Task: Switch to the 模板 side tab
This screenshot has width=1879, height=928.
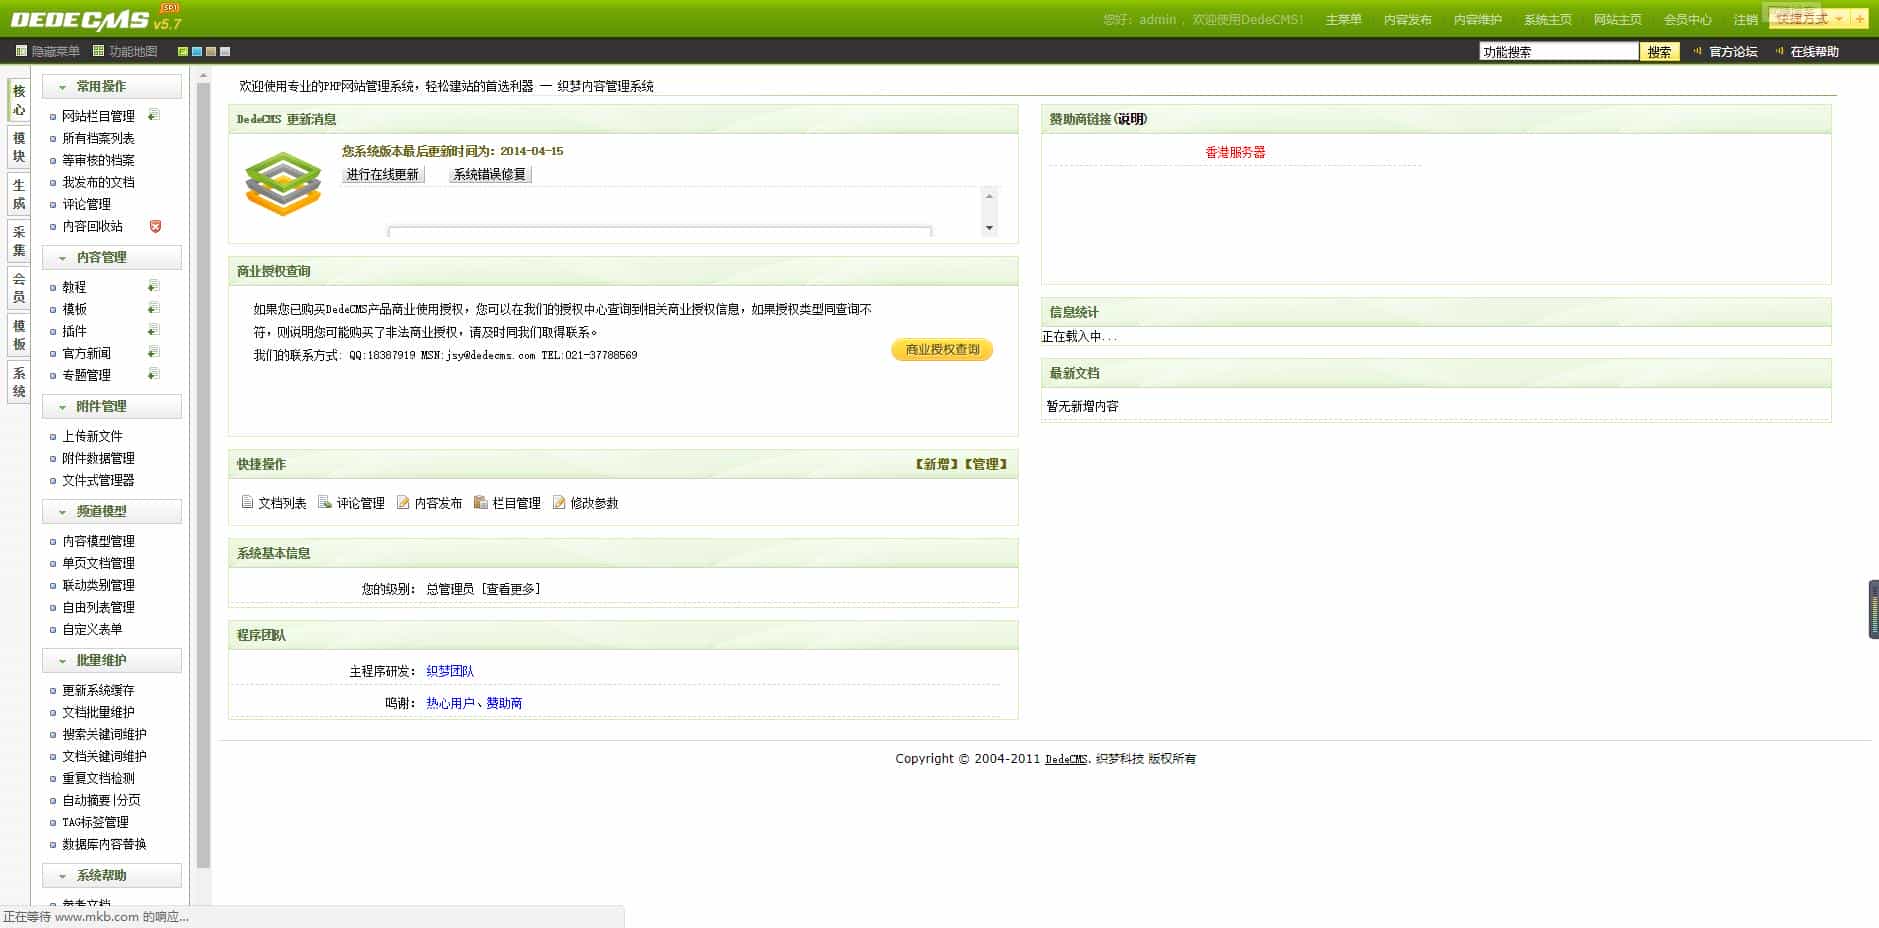Action: pos(18,335)
